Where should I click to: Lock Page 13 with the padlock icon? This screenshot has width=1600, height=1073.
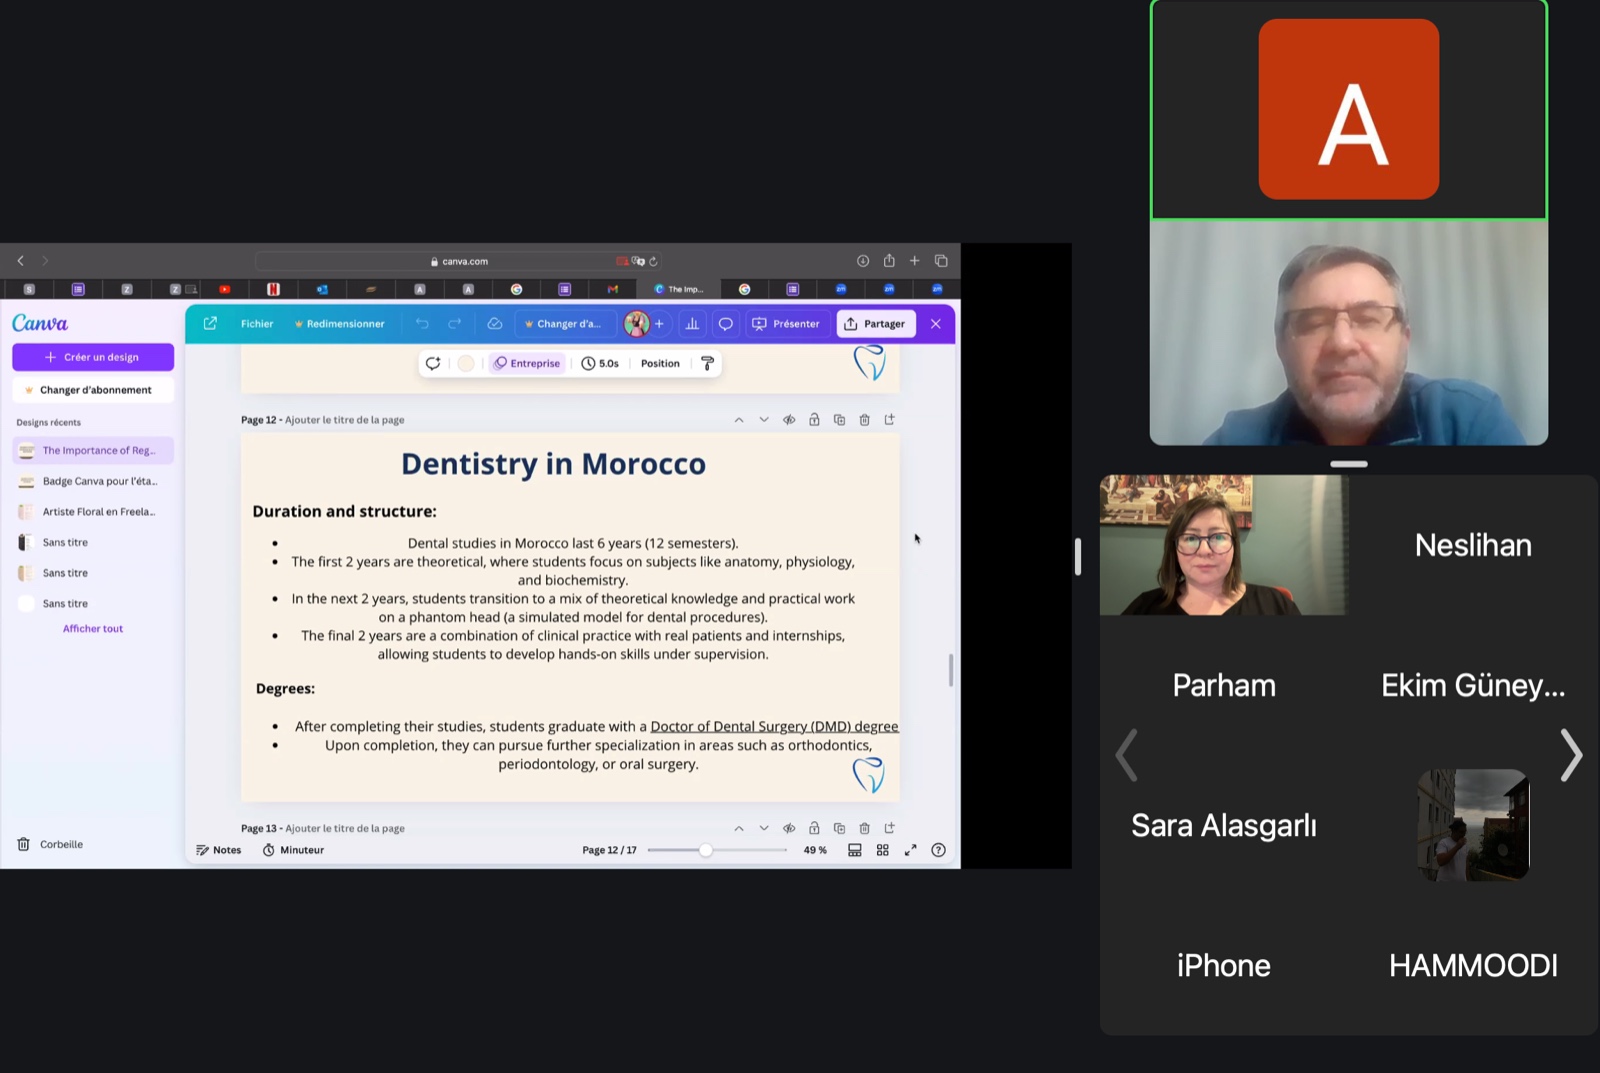814,828
